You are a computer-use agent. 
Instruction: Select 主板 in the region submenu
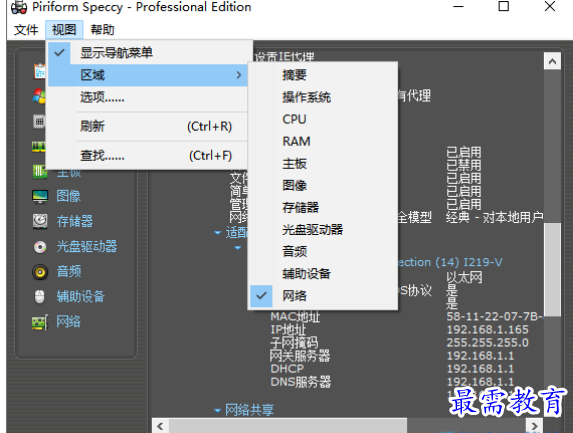pyautogui.click(x=323, y=163)
